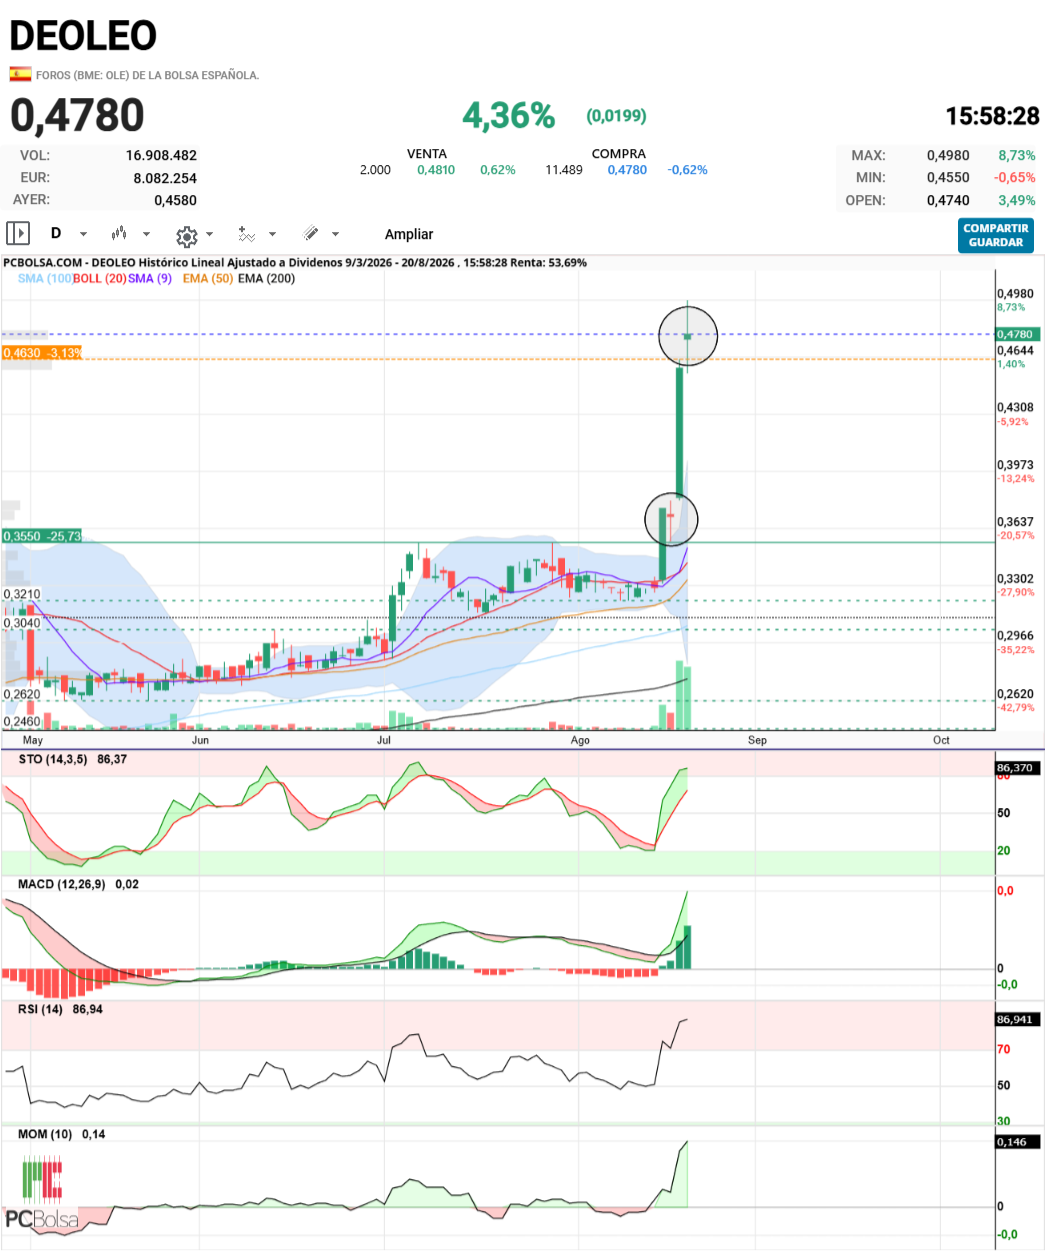Click the 0,4780 last price value
Screen dimensions: 1048x1251
[x=77, y=116]
